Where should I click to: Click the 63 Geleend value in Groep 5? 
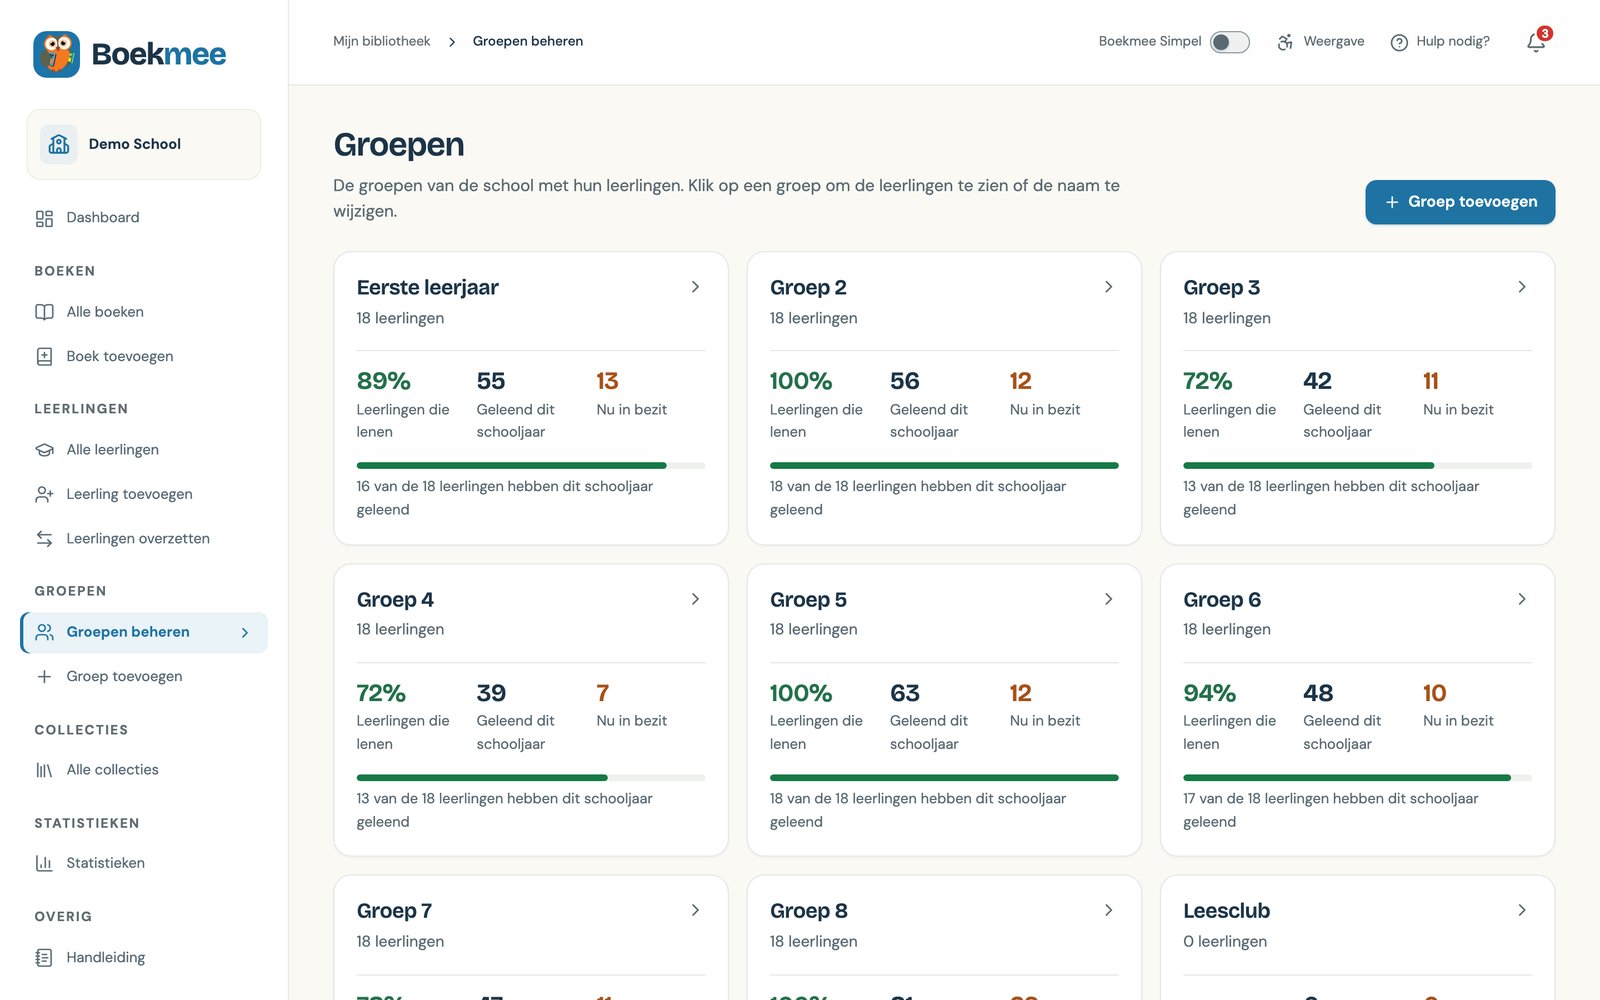coord(905,693)
